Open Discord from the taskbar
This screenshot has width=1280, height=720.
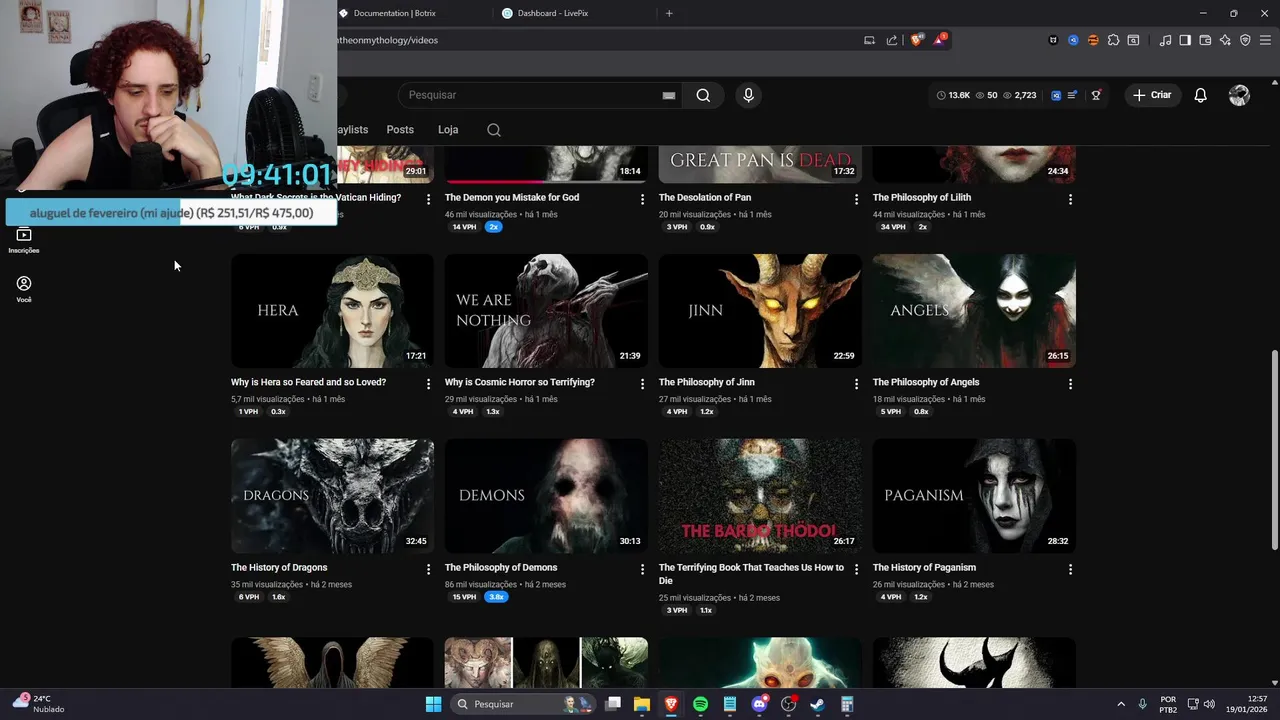coord(759,704)
